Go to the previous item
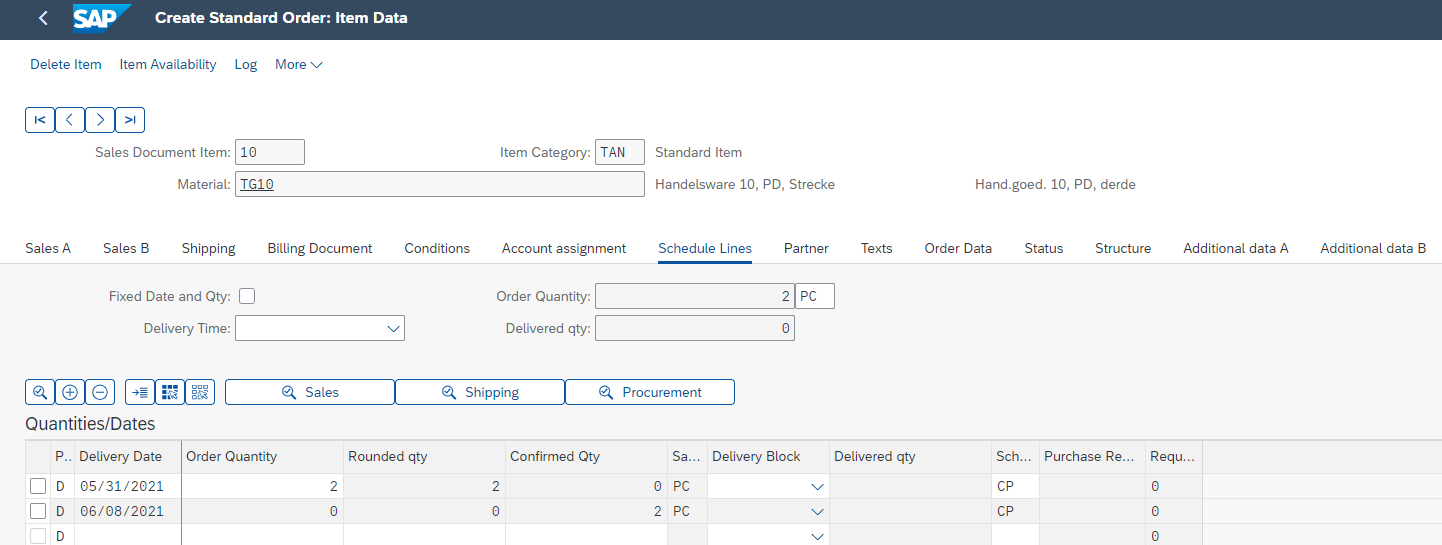This screenshot has height=545, width=1442. click(70, 120)
